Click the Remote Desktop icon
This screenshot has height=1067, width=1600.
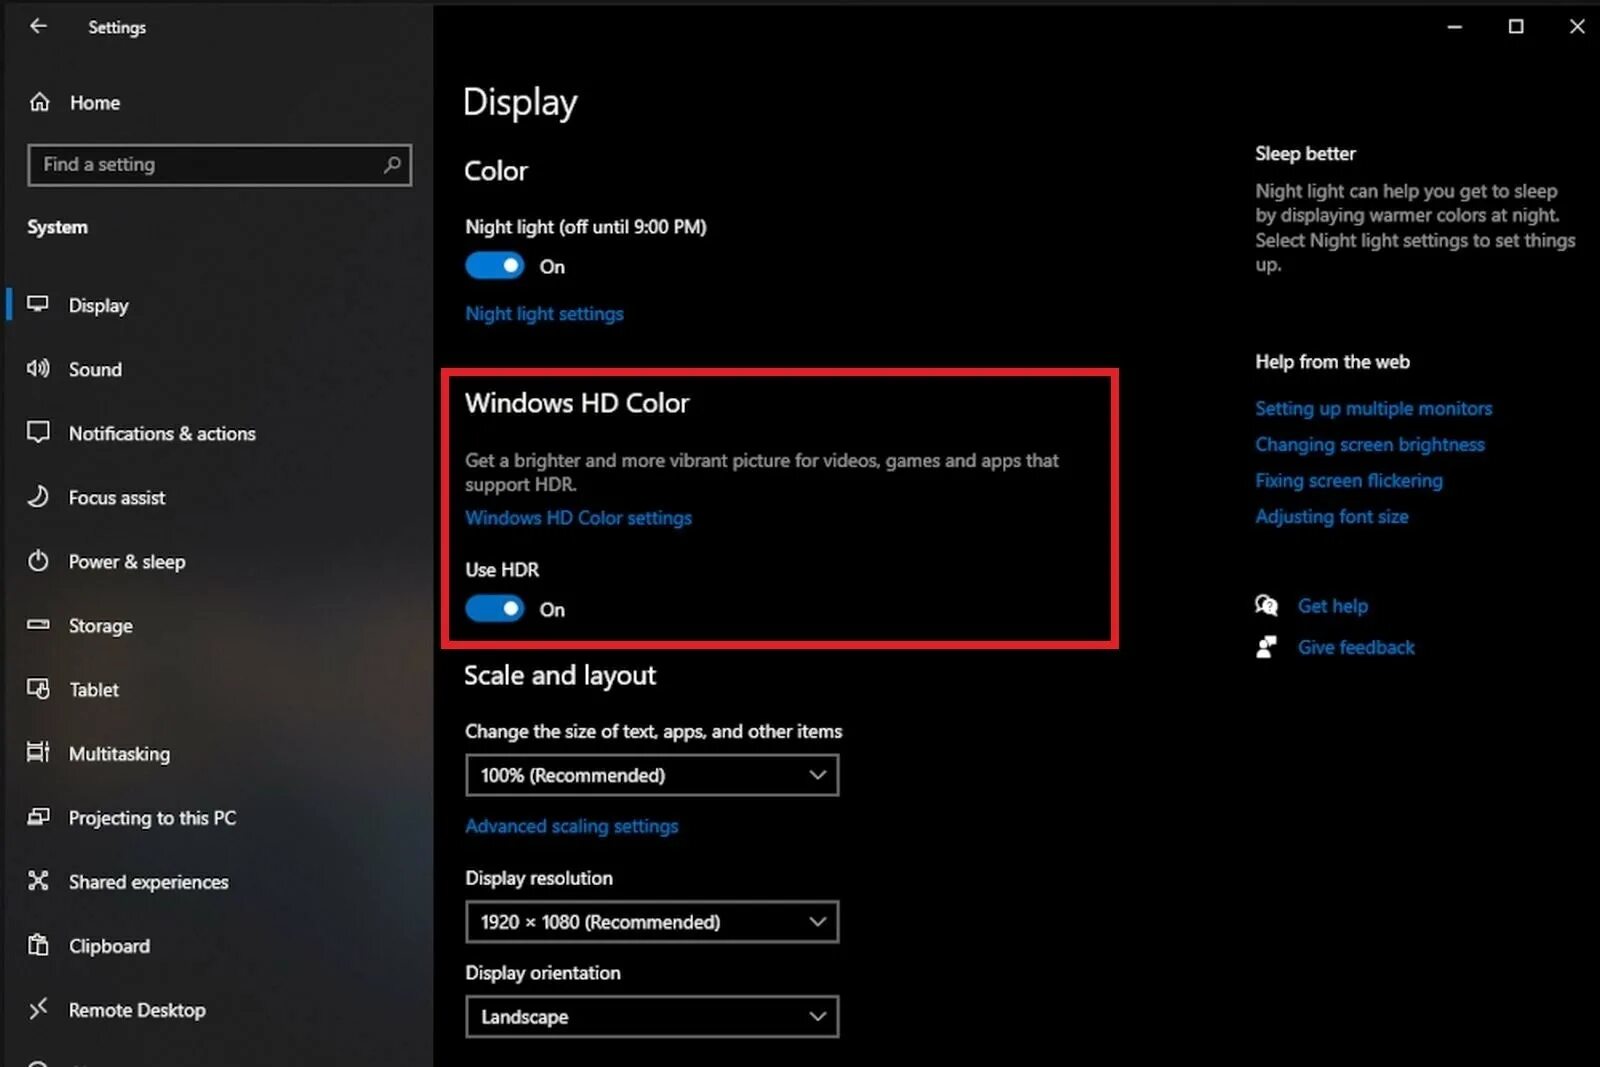coord(38,1009)
